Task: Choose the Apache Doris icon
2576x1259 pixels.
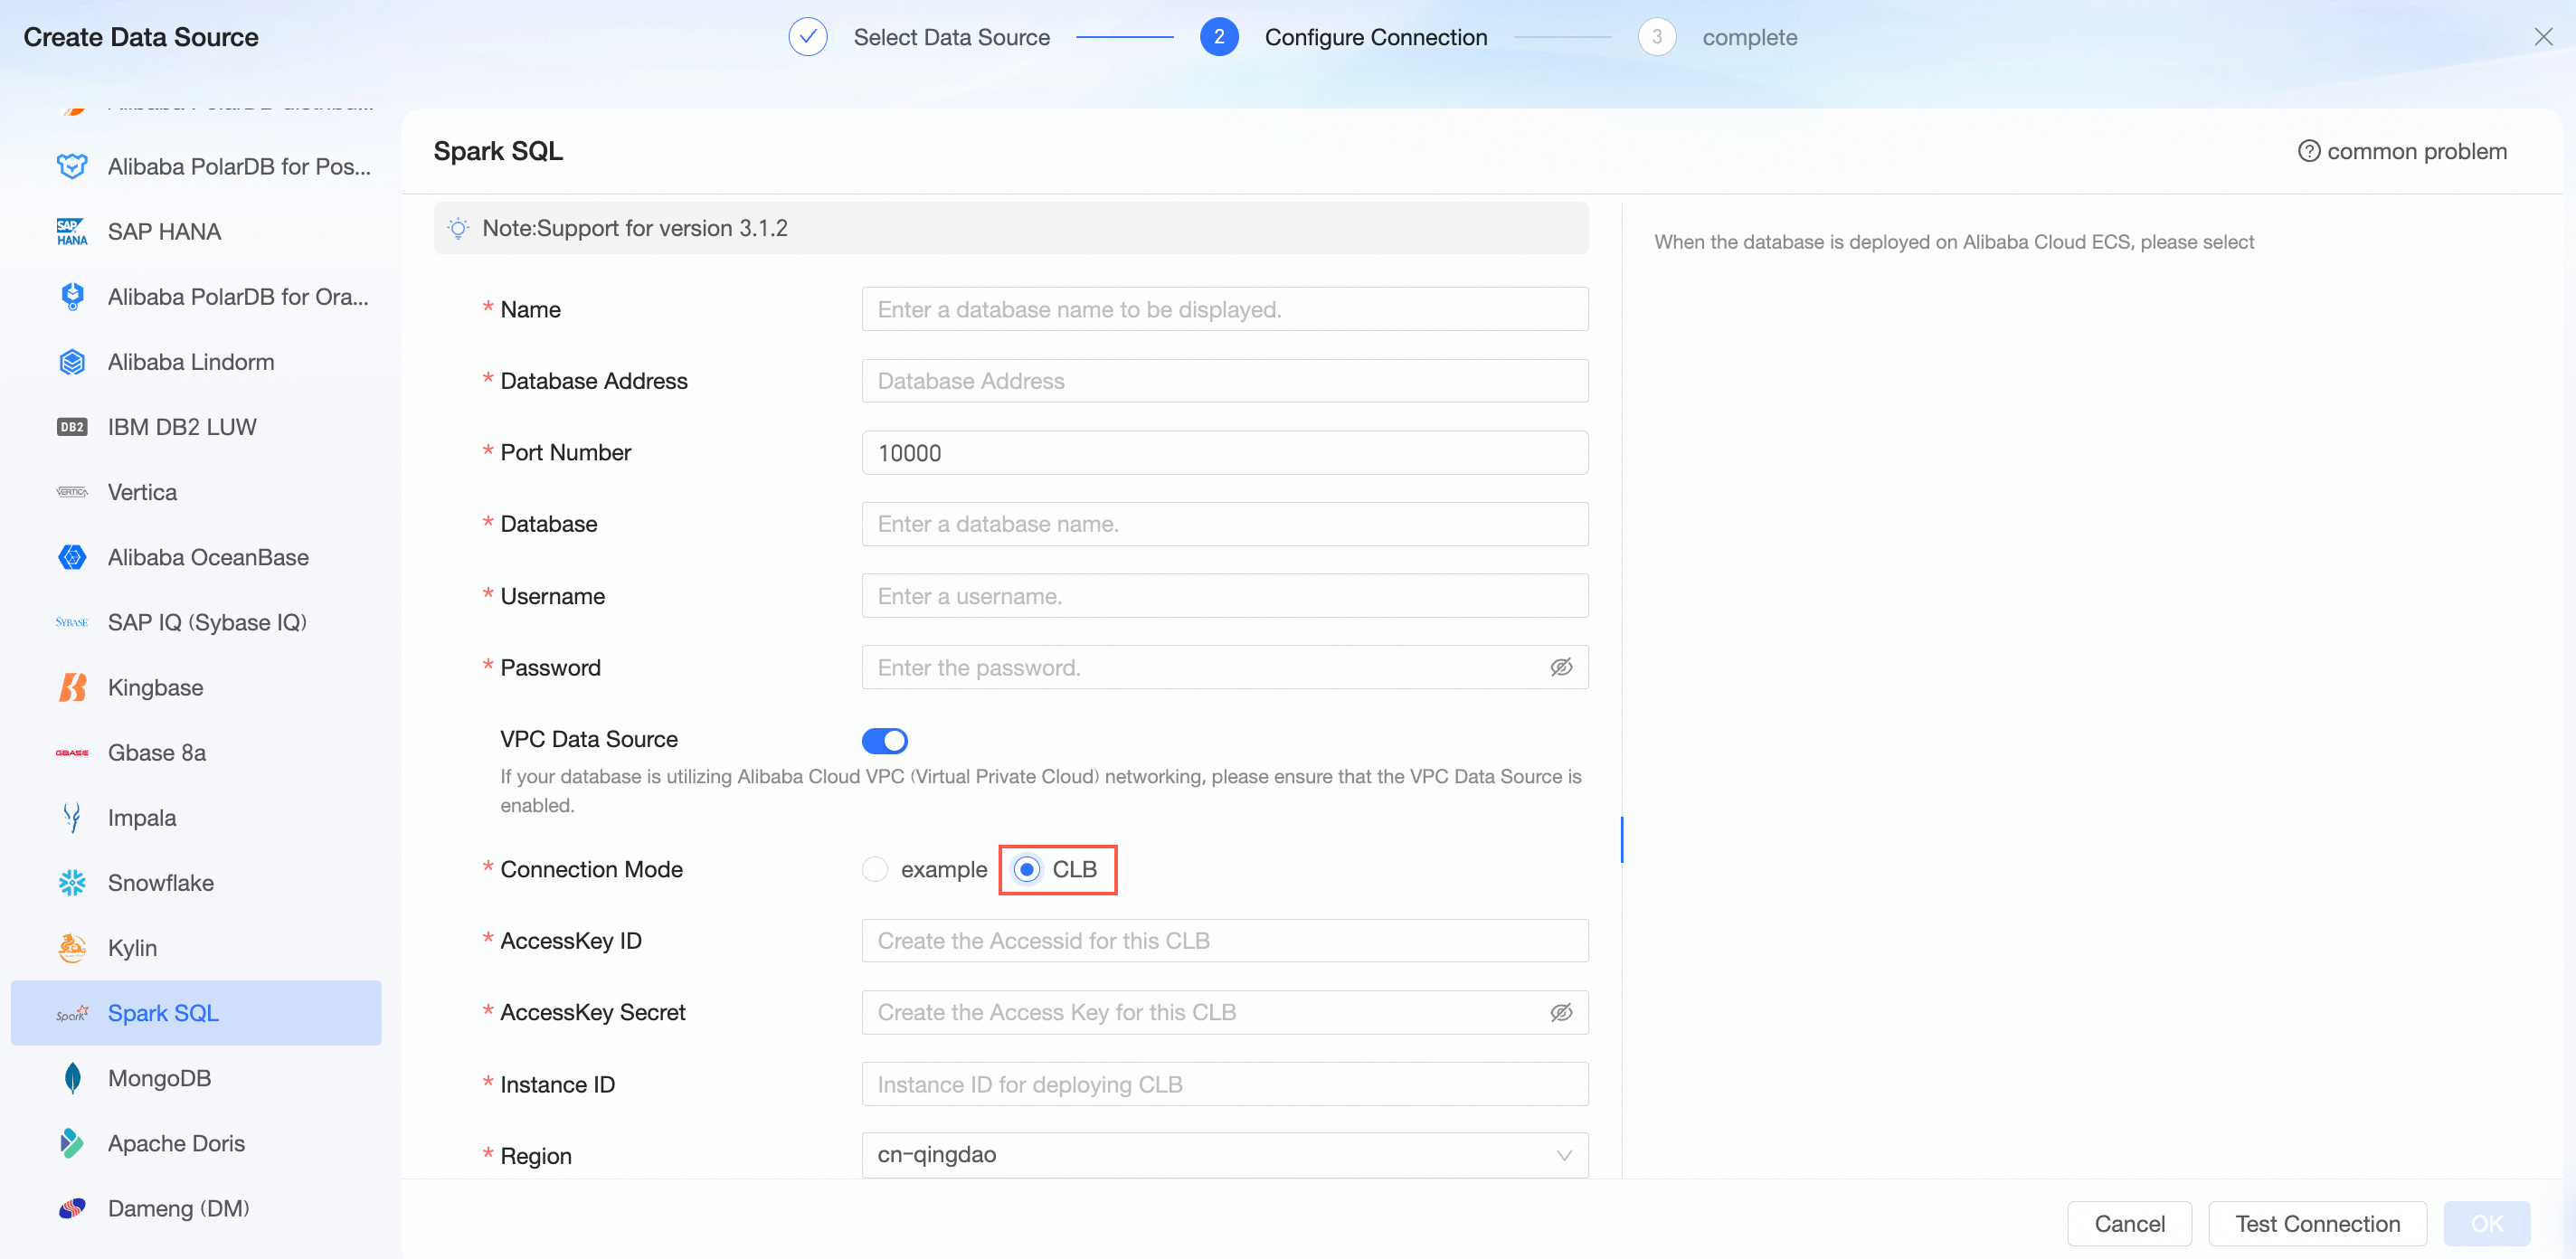Action: (72, 1142)
